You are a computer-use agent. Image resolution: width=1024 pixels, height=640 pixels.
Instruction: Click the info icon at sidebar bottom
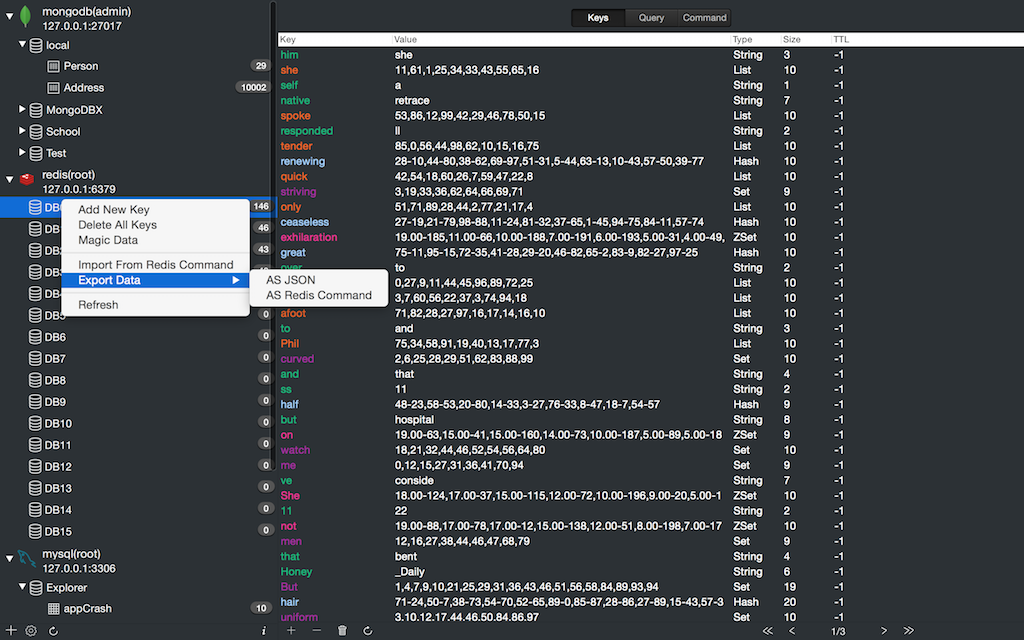click(263, 631)
